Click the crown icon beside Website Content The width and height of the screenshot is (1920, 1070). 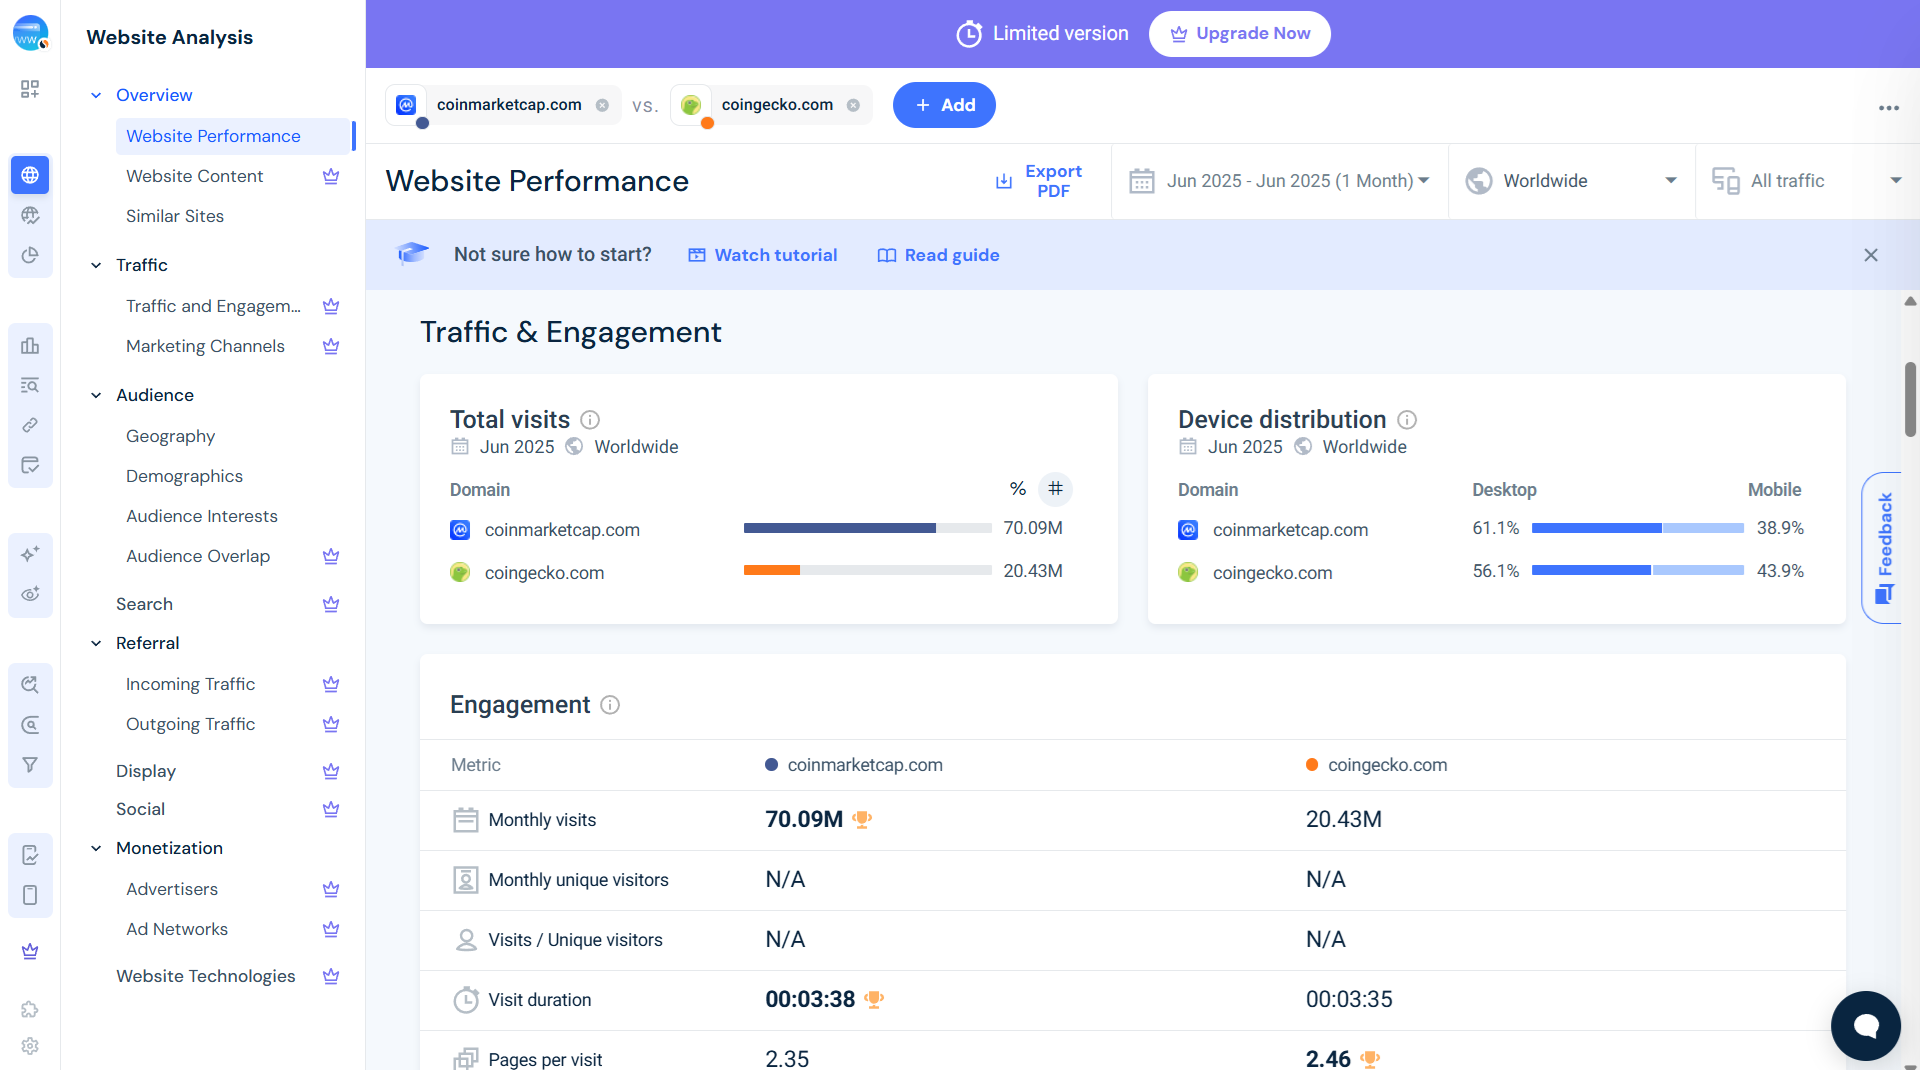tap(331, 176)
